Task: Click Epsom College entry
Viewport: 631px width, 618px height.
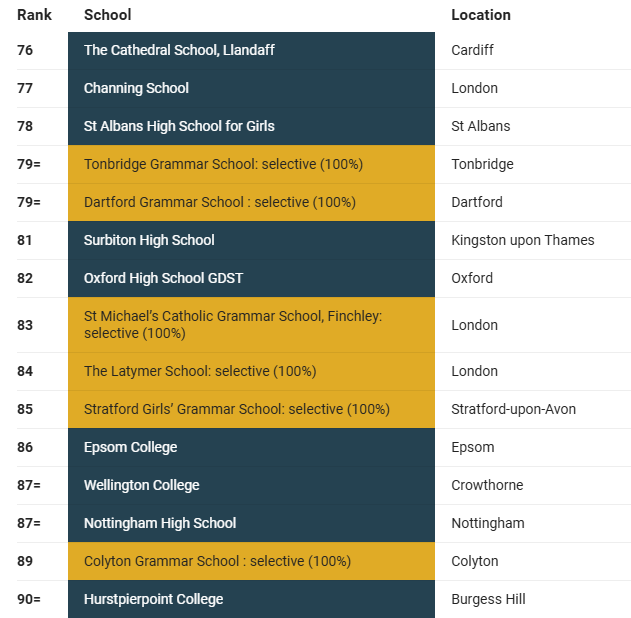Action: click(130, 447)
